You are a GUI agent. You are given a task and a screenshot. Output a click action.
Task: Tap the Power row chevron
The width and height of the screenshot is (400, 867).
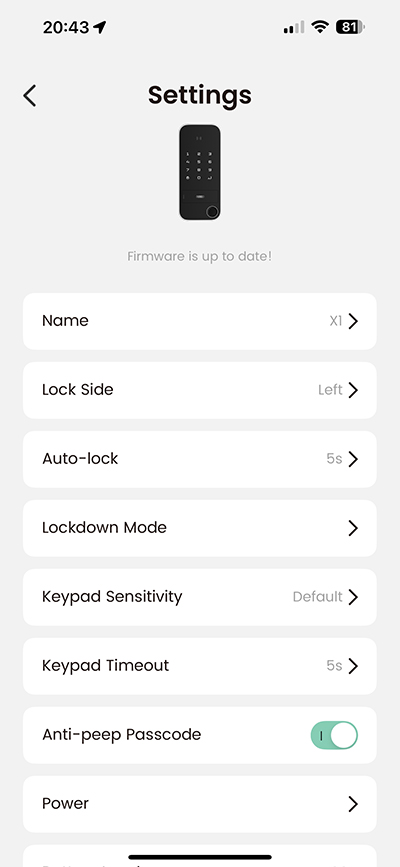point(353,804)
